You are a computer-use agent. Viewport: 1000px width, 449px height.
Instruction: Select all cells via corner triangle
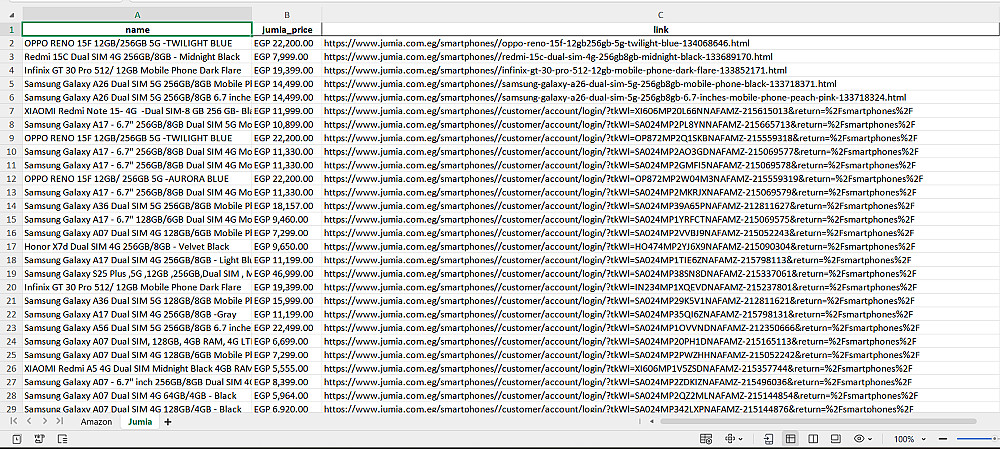(x=11, y=13)
